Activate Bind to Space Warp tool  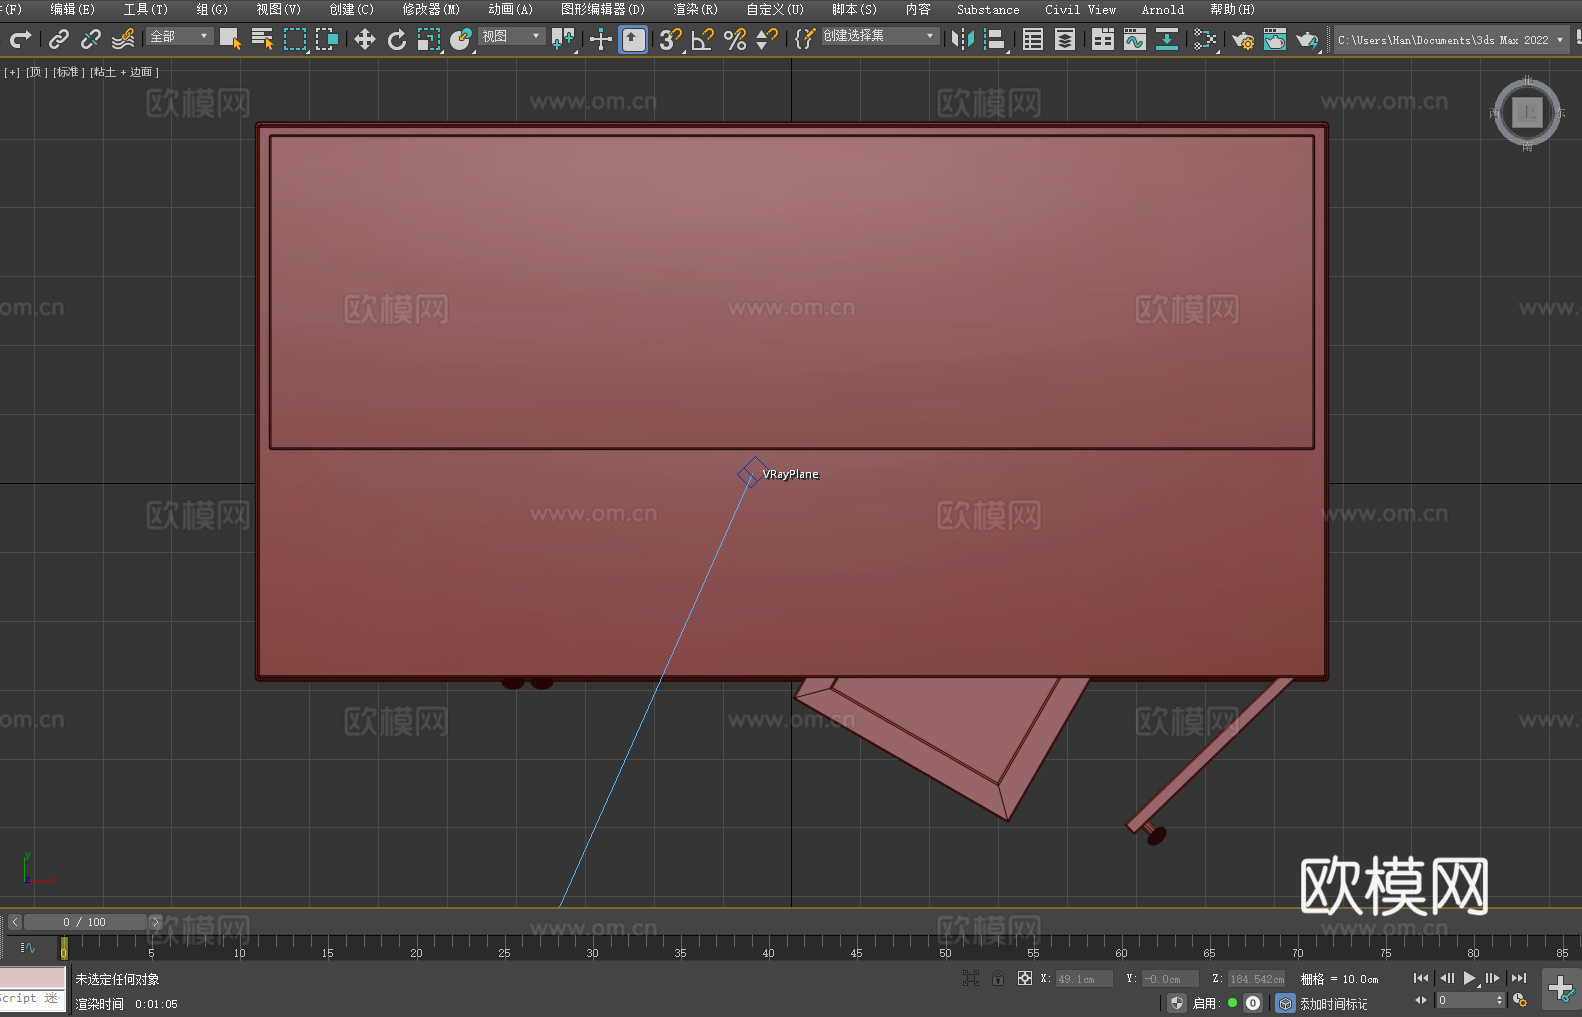(123, 39)
